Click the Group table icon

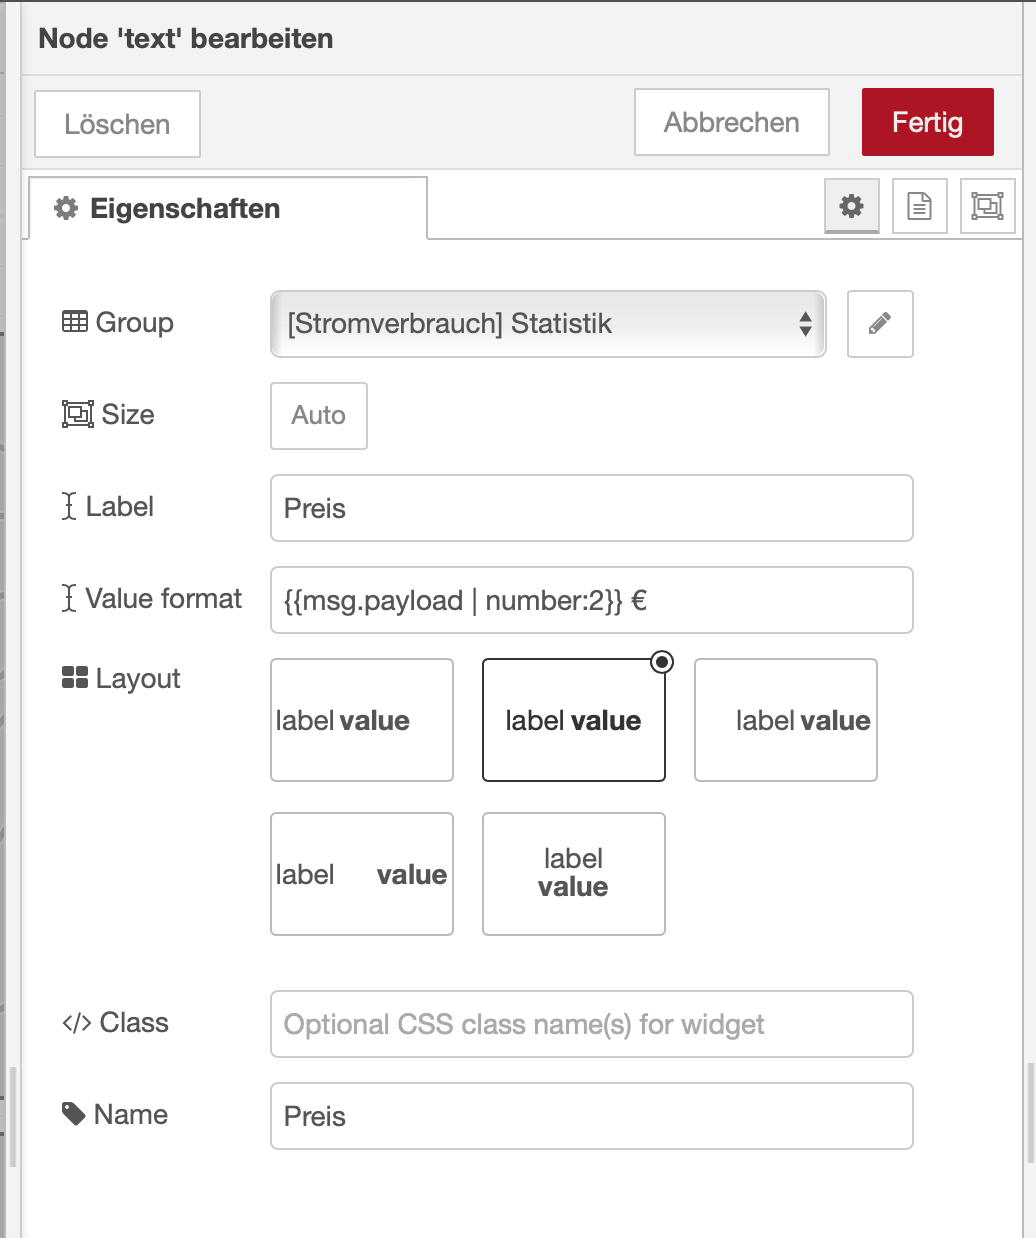coord(75,322)
